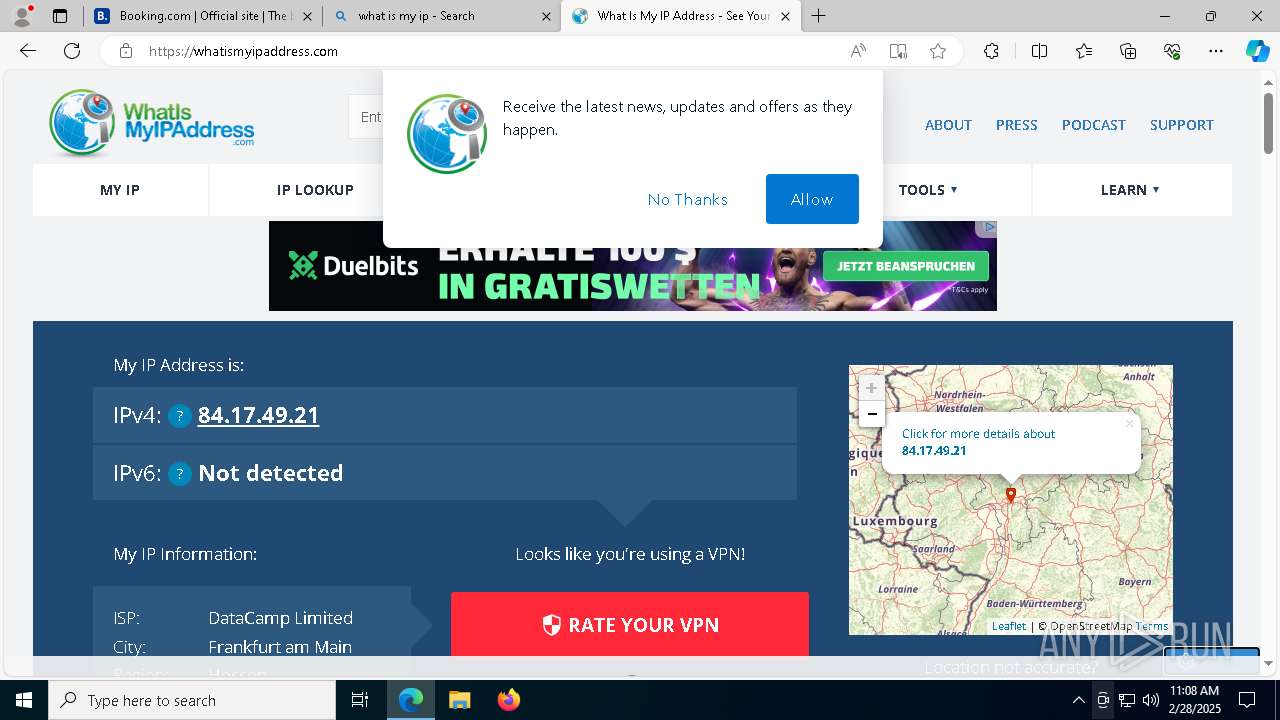Click the 84.17.49.21 IPv4 address link
The width and height of the screenshot is (1280, 720).
click(259, 415)
